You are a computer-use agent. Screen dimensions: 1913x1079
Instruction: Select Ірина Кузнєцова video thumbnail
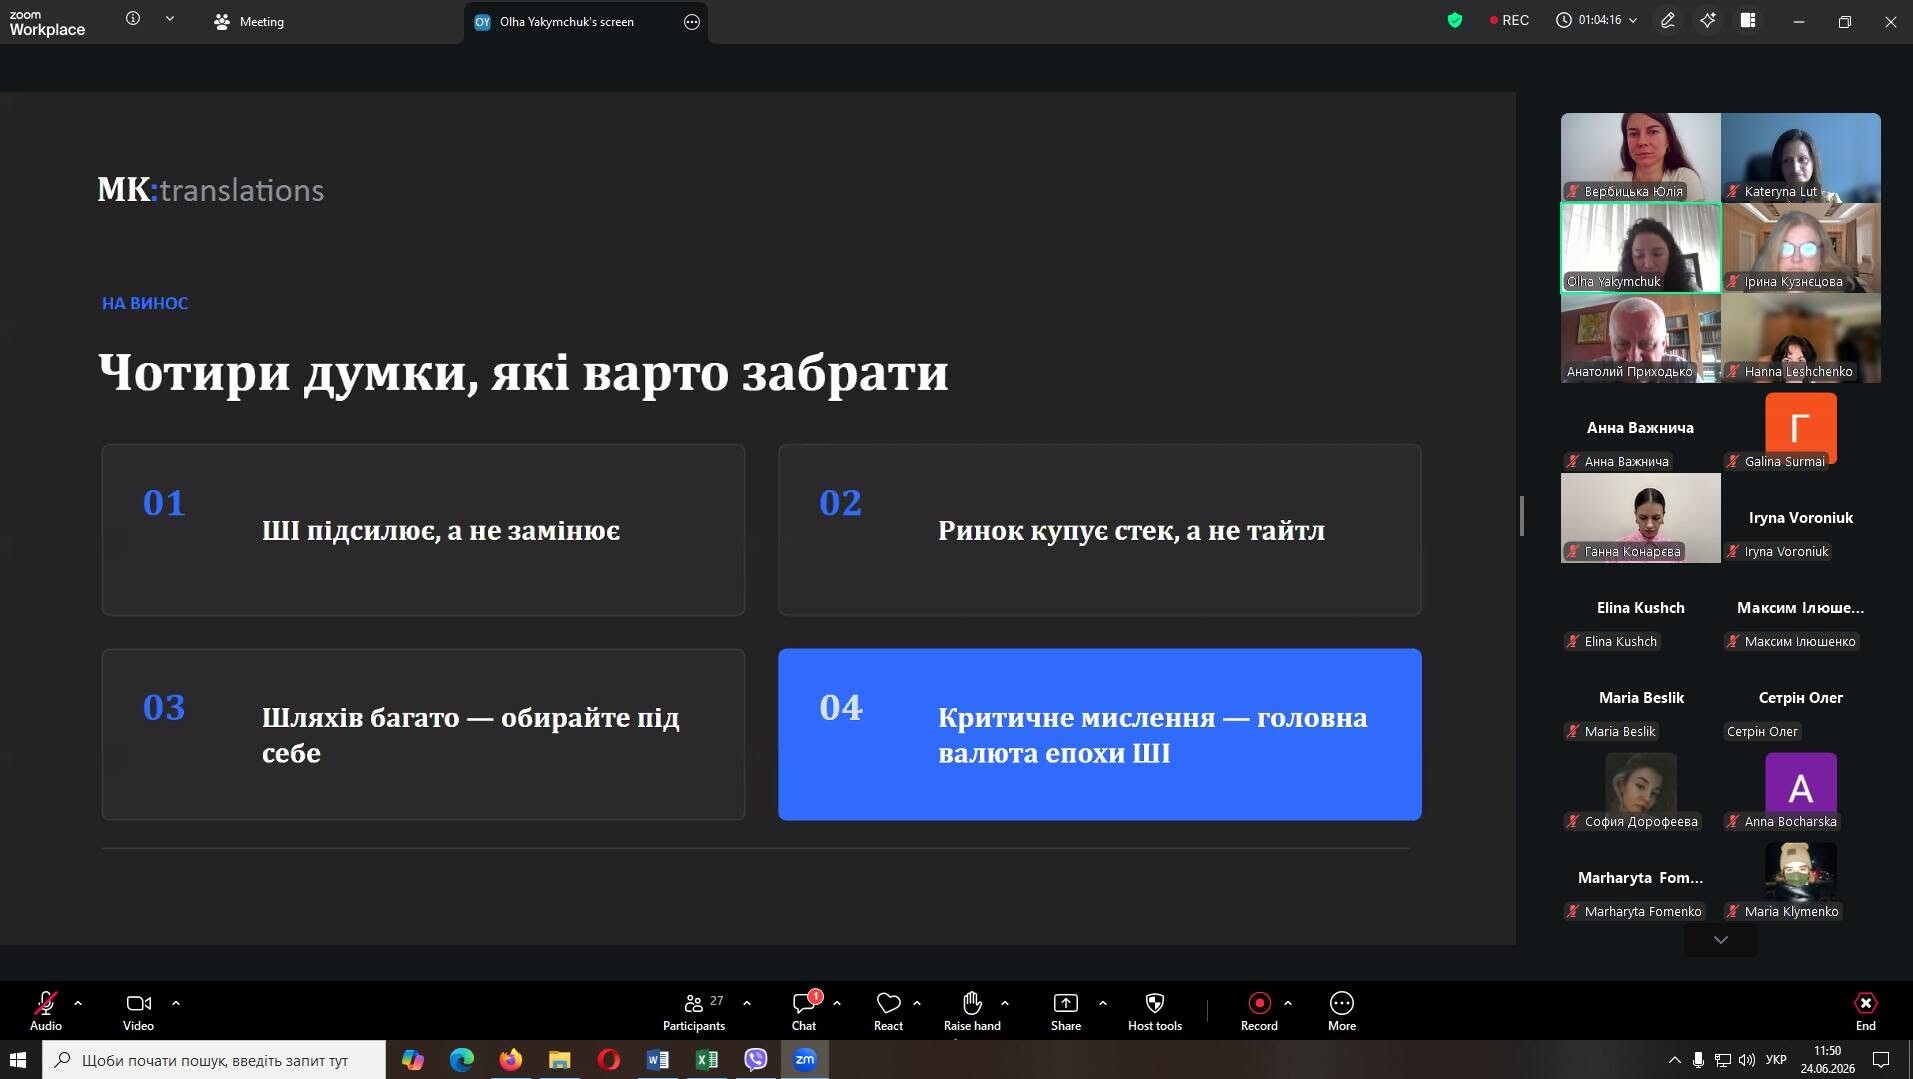pos(1801,247)
